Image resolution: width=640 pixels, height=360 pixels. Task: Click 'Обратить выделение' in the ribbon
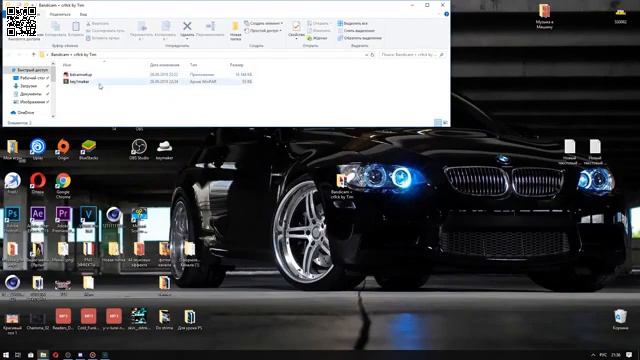coord(359,38)
